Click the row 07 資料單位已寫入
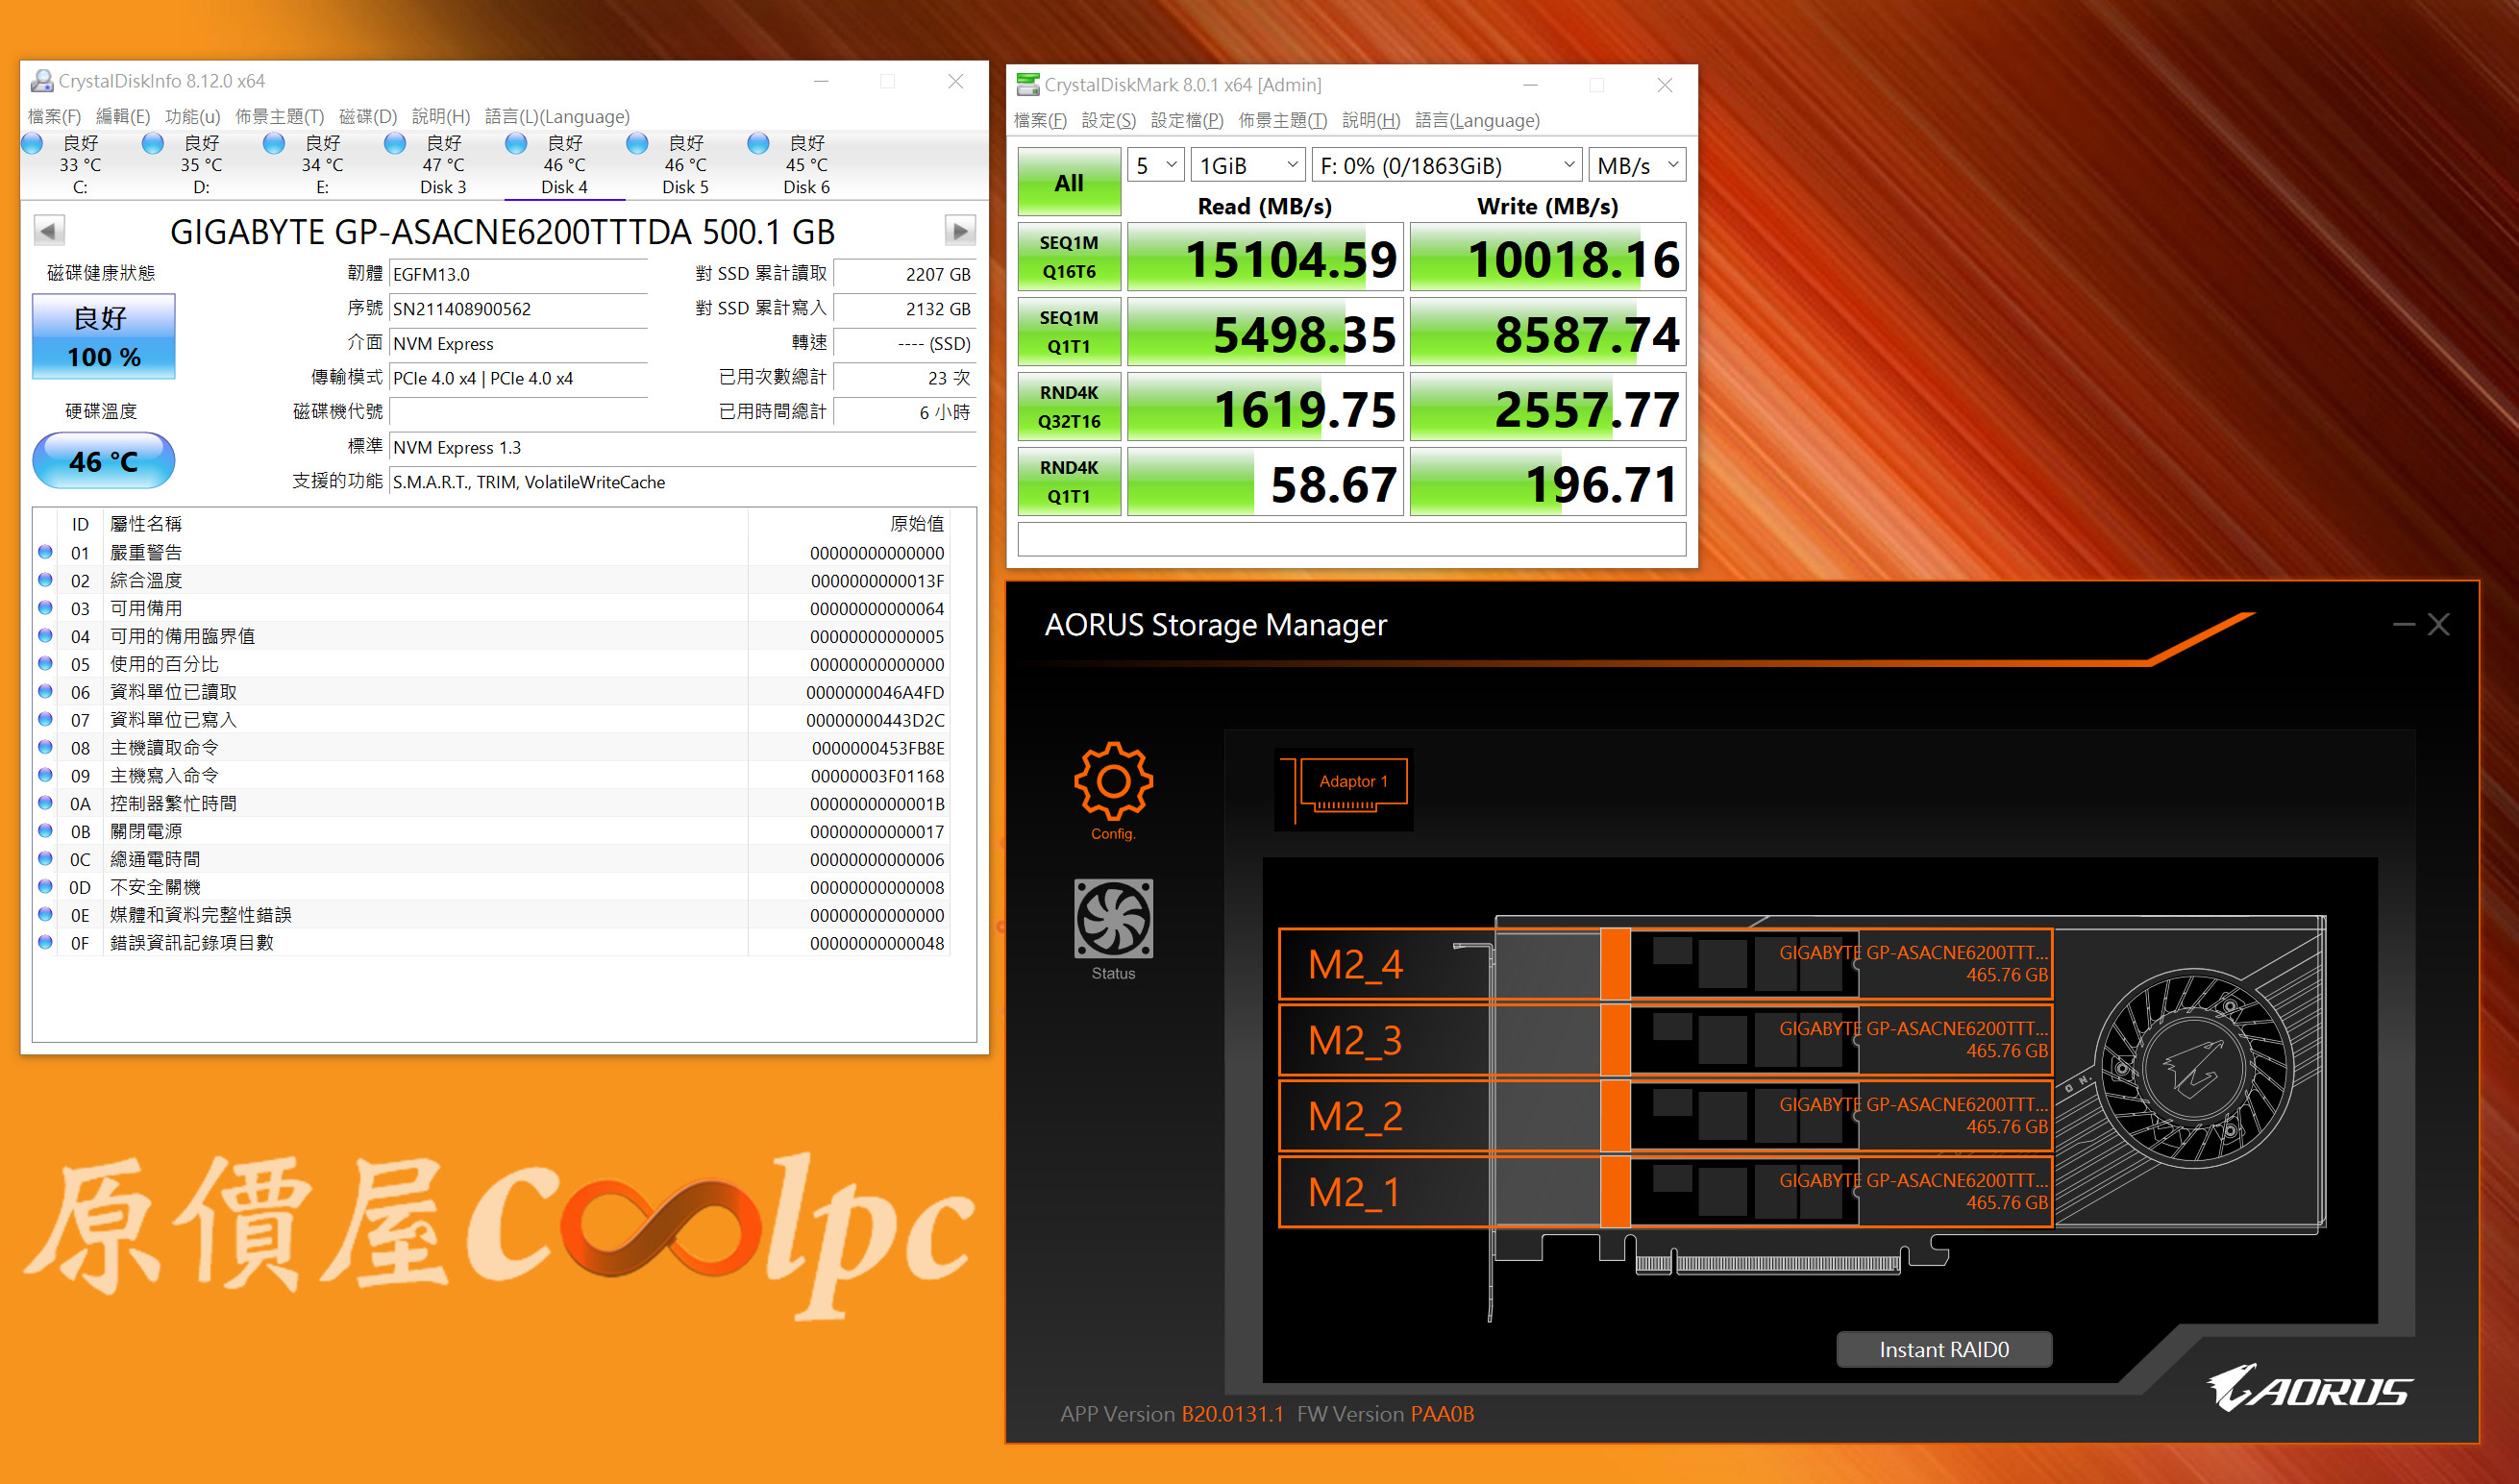This screenshot has height=1484, width=2519. (491, 720)
